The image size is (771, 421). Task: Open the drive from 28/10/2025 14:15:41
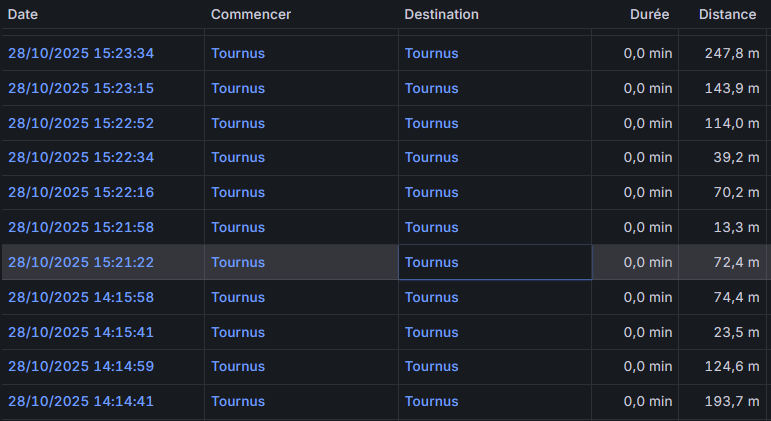[x=81, y=332]
